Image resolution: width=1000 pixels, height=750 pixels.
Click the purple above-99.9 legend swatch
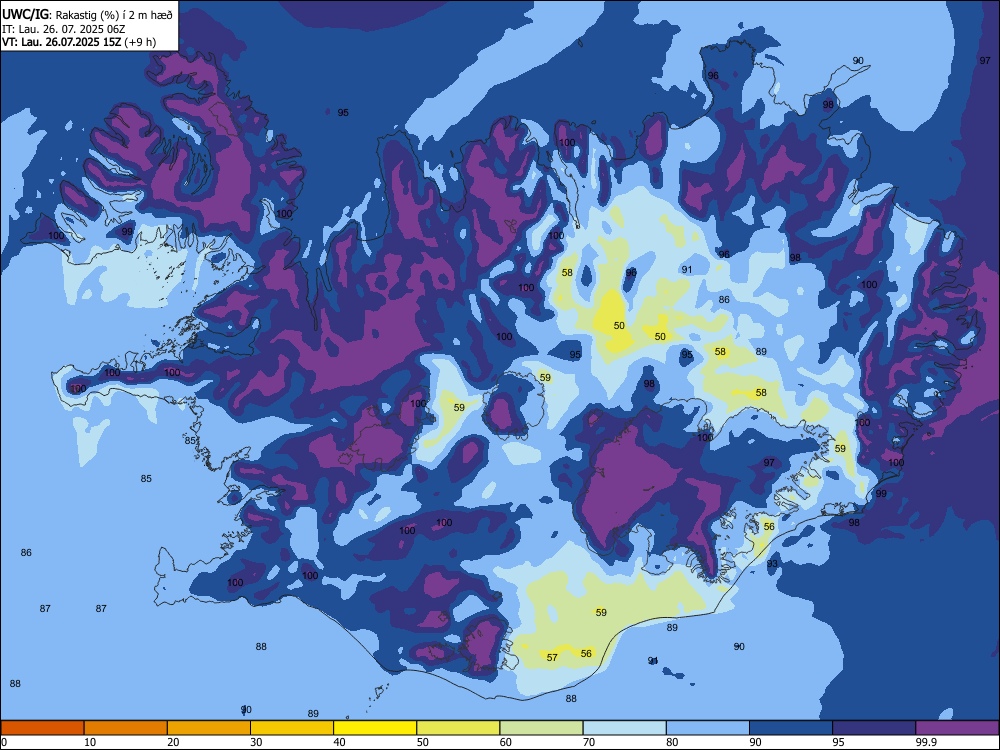coord(957,728)
